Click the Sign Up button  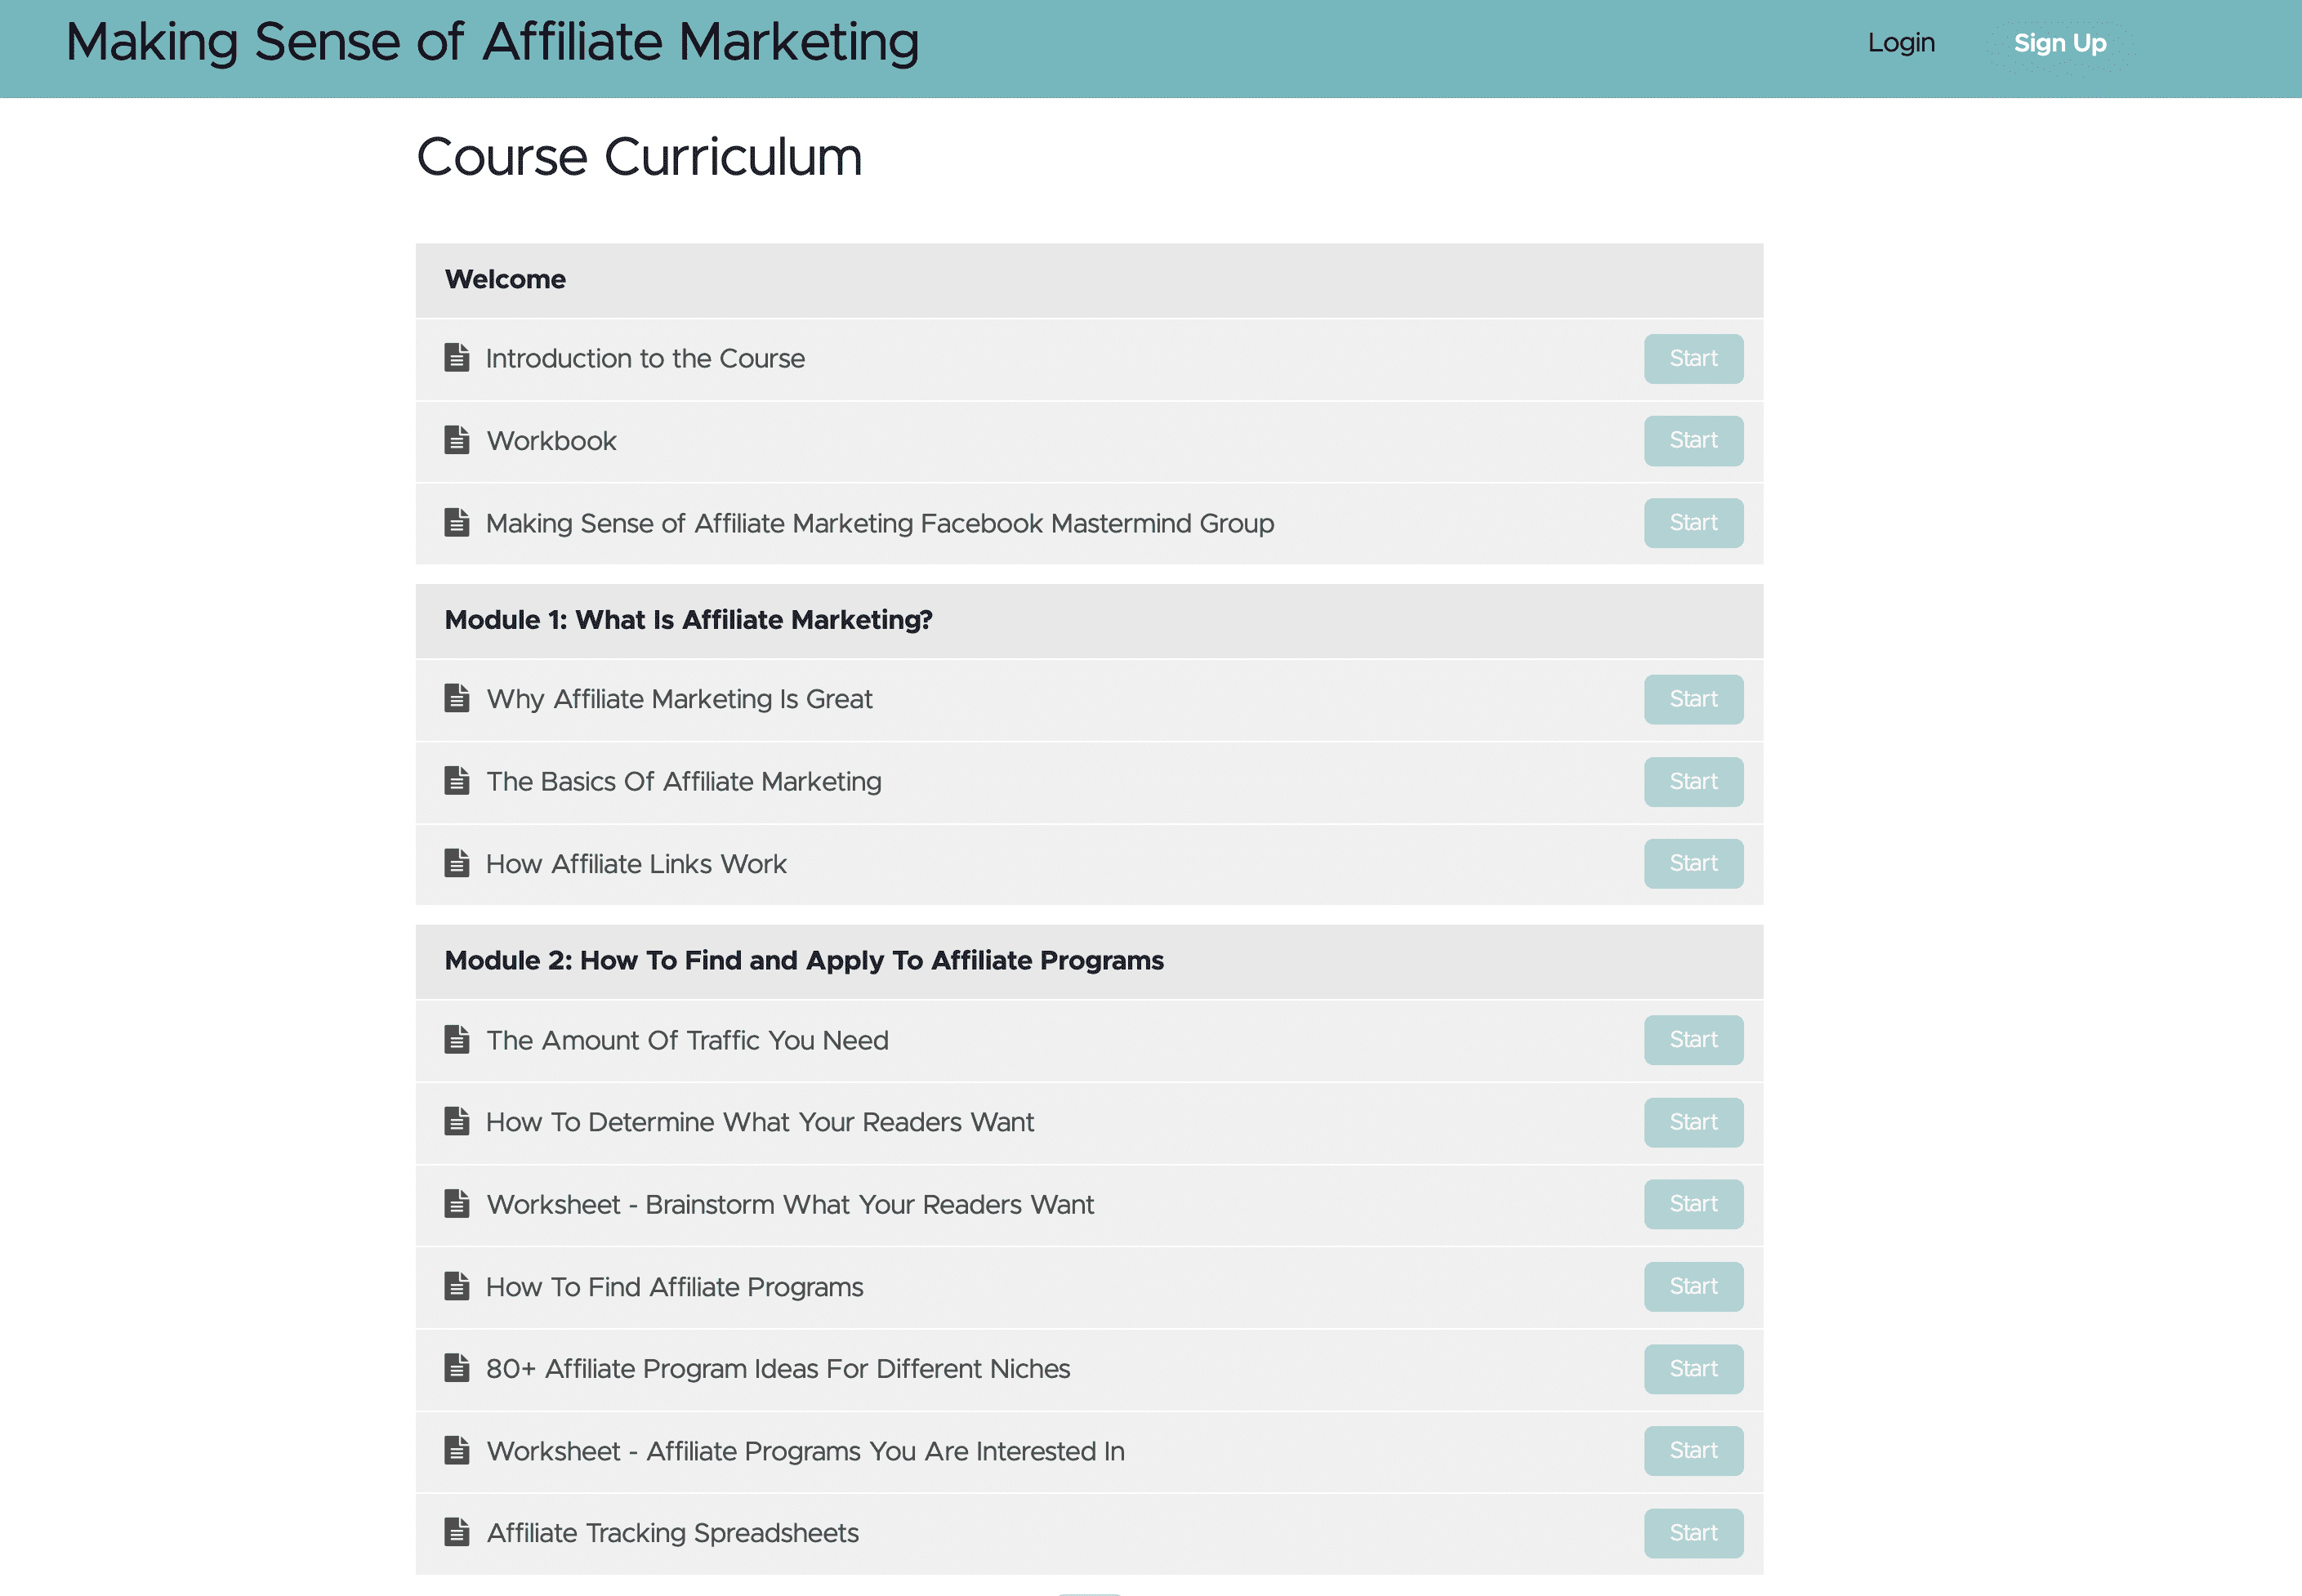tap(2060, 43)
